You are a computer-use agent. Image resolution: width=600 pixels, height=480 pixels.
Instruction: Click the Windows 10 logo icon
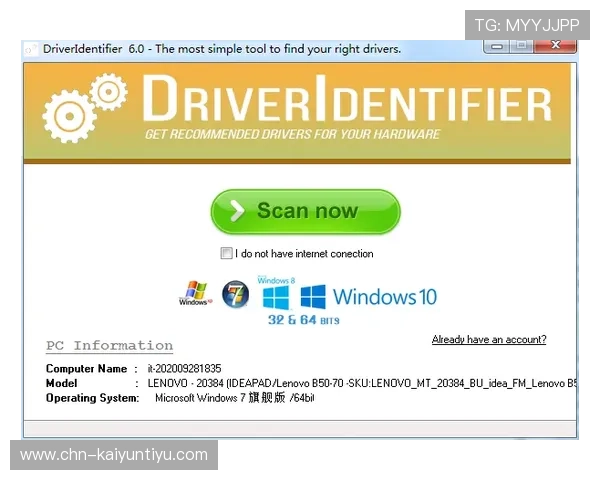tap(313, 297)
